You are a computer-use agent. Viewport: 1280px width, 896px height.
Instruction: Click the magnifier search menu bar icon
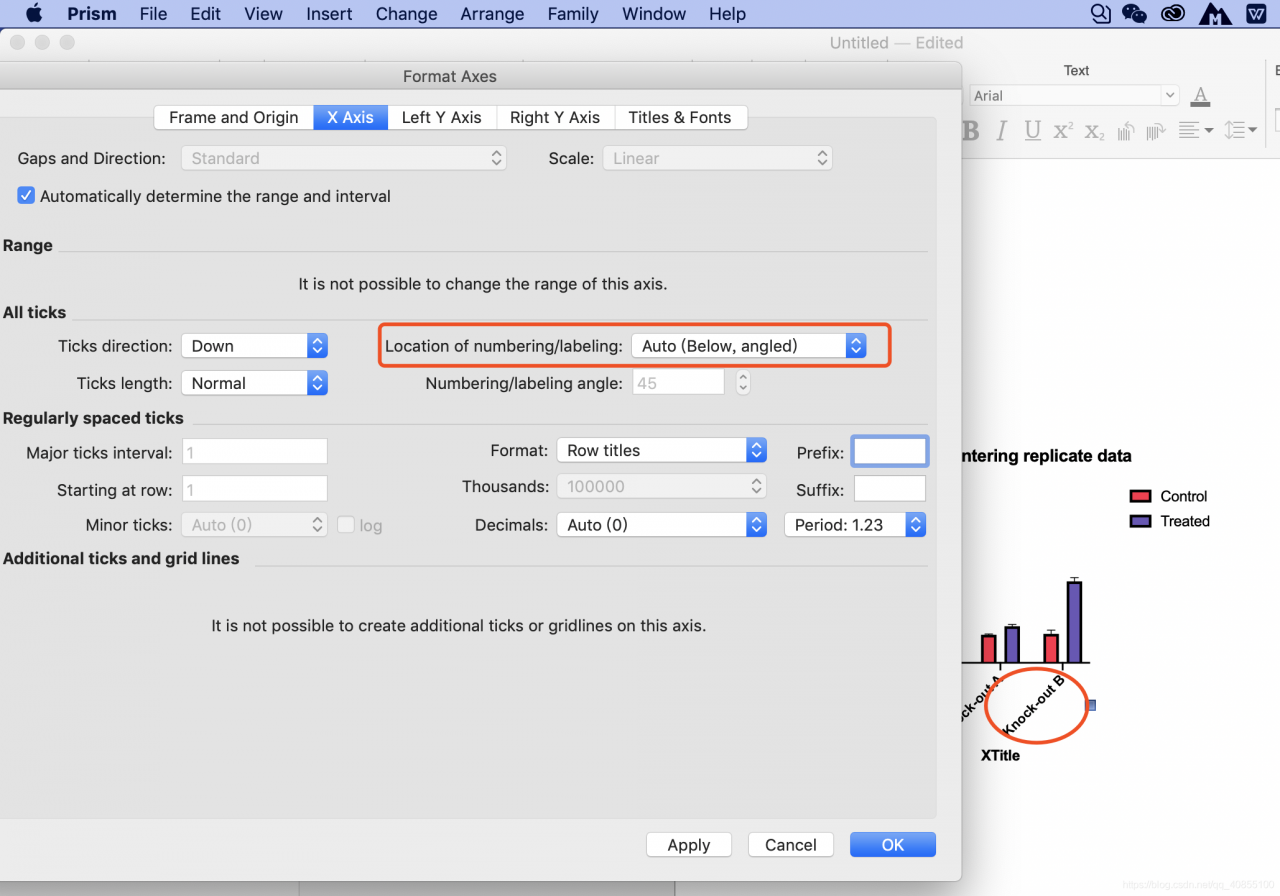[x=1100, y=14]
